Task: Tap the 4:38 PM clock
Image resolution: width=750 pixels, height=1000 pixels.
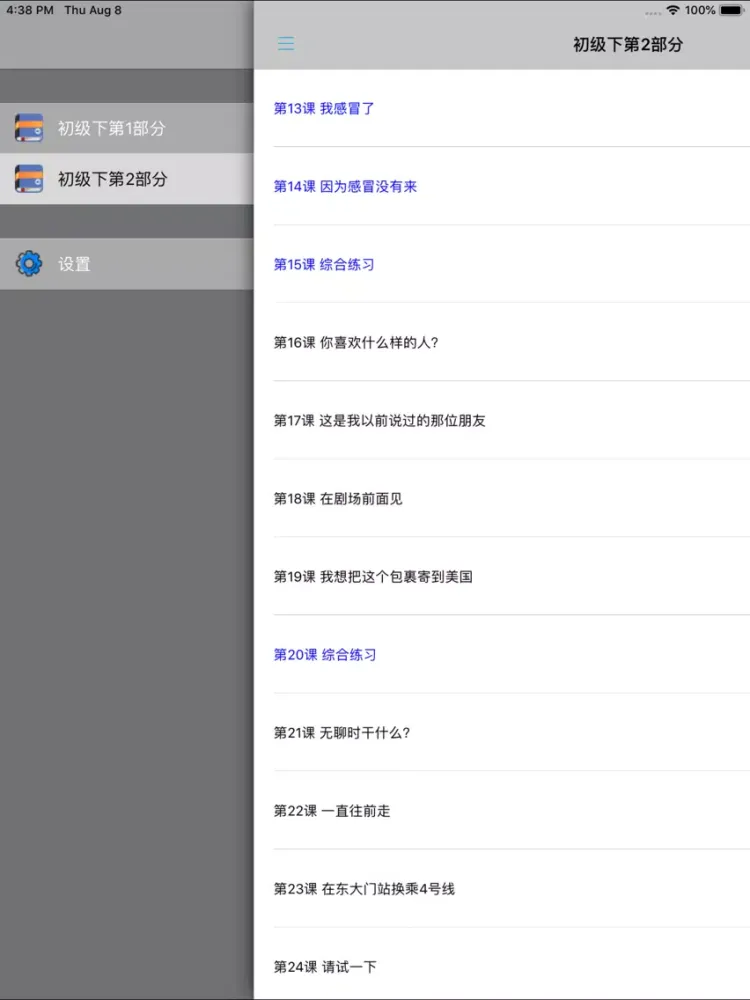Action: point(30,10)
